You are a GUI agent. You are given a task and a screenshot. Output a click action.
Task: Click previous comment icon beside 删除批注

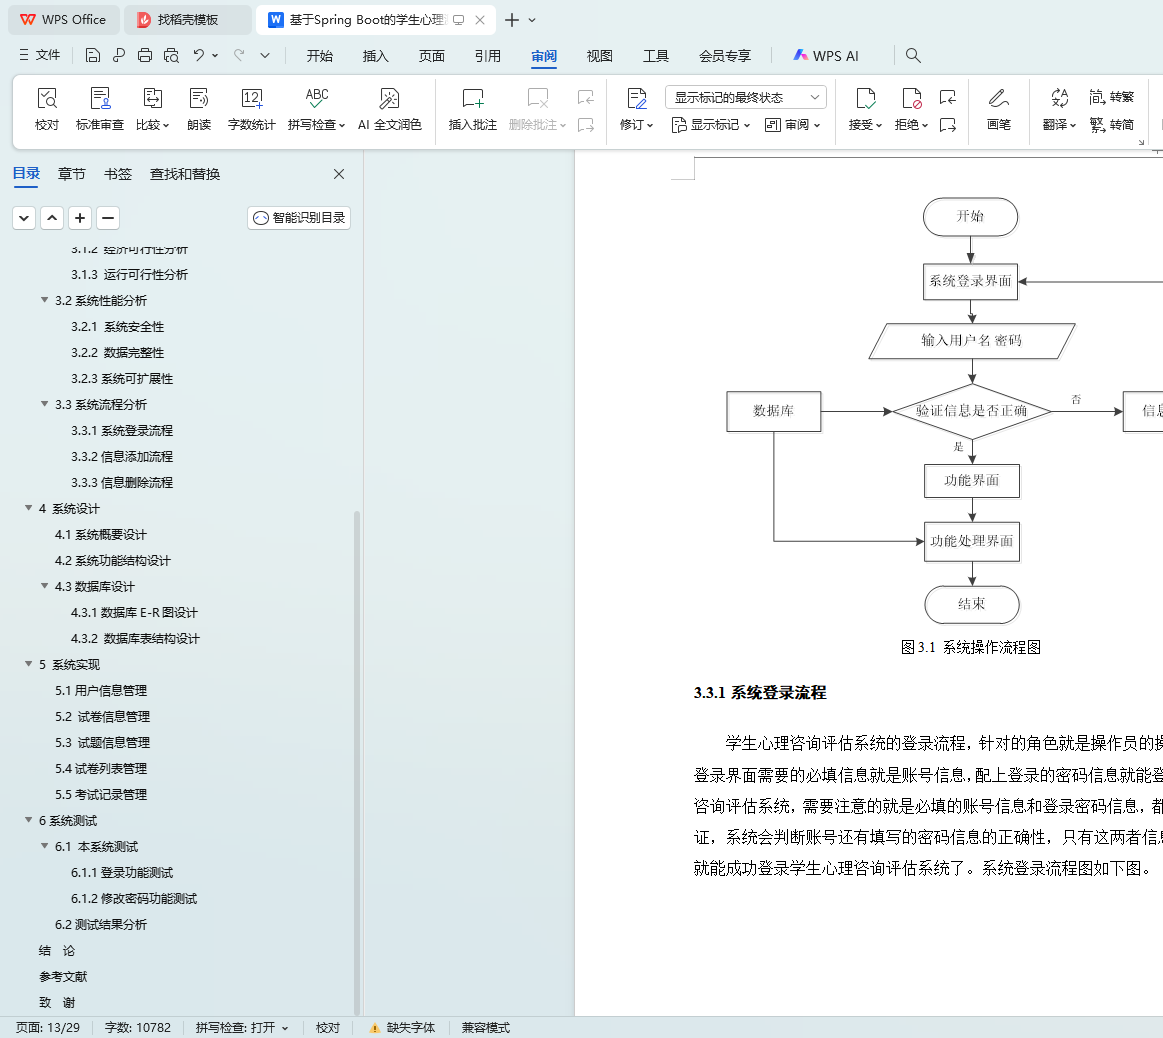click(586, 96)
